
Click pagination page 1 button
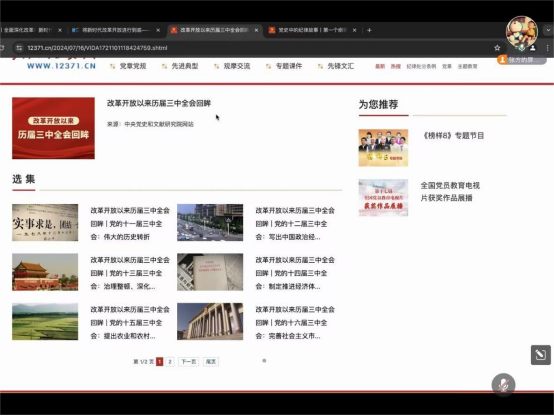pyautogui.click(x=160, y=362)
